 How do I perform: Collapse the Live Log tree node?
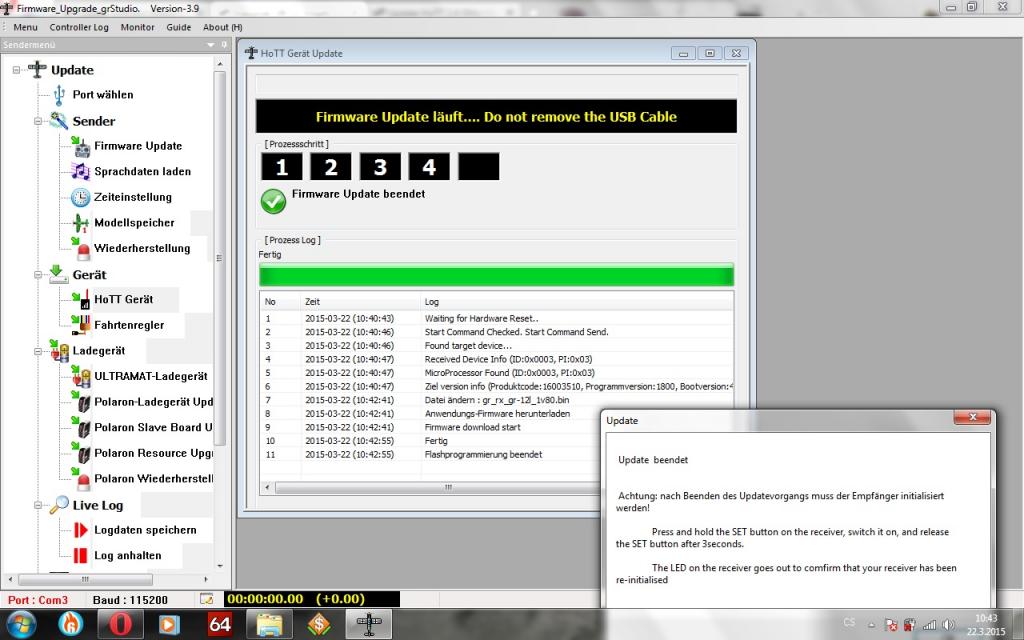click(x=38, y=506)
